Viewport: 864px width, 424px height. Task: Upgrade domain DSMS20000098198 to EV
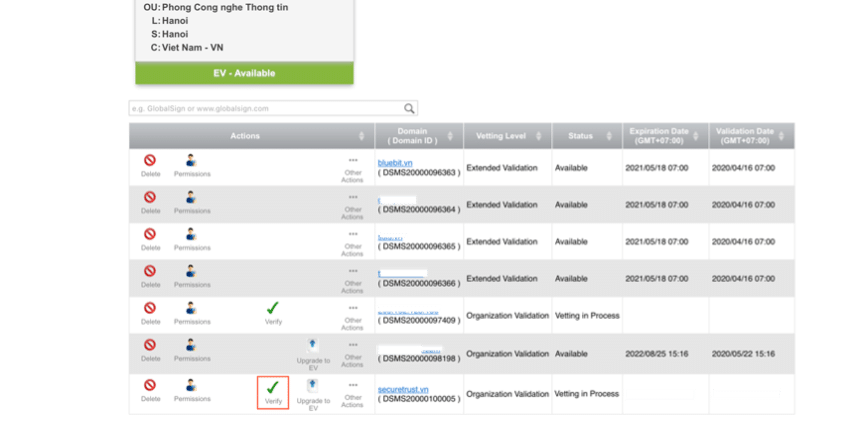point(312,351)
